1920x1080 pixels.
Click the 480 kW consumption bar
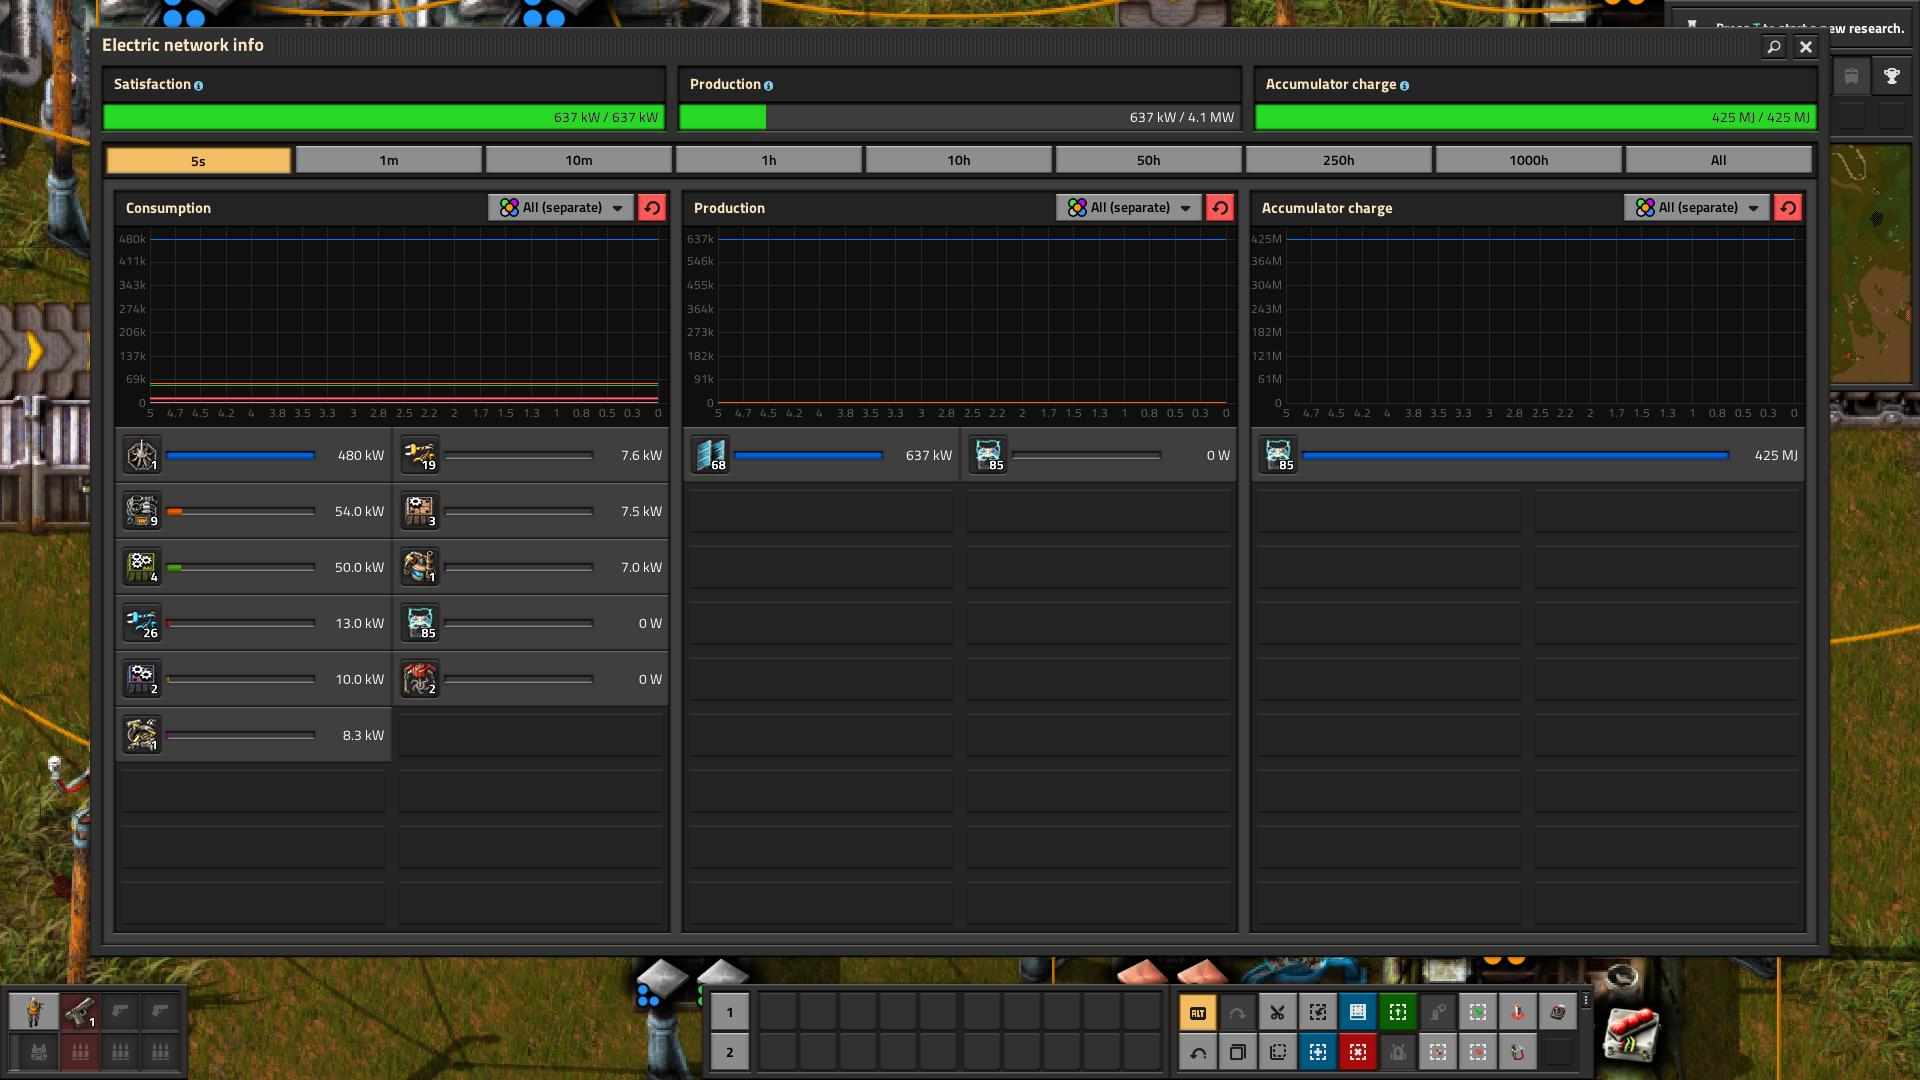(x=240, y=455)
